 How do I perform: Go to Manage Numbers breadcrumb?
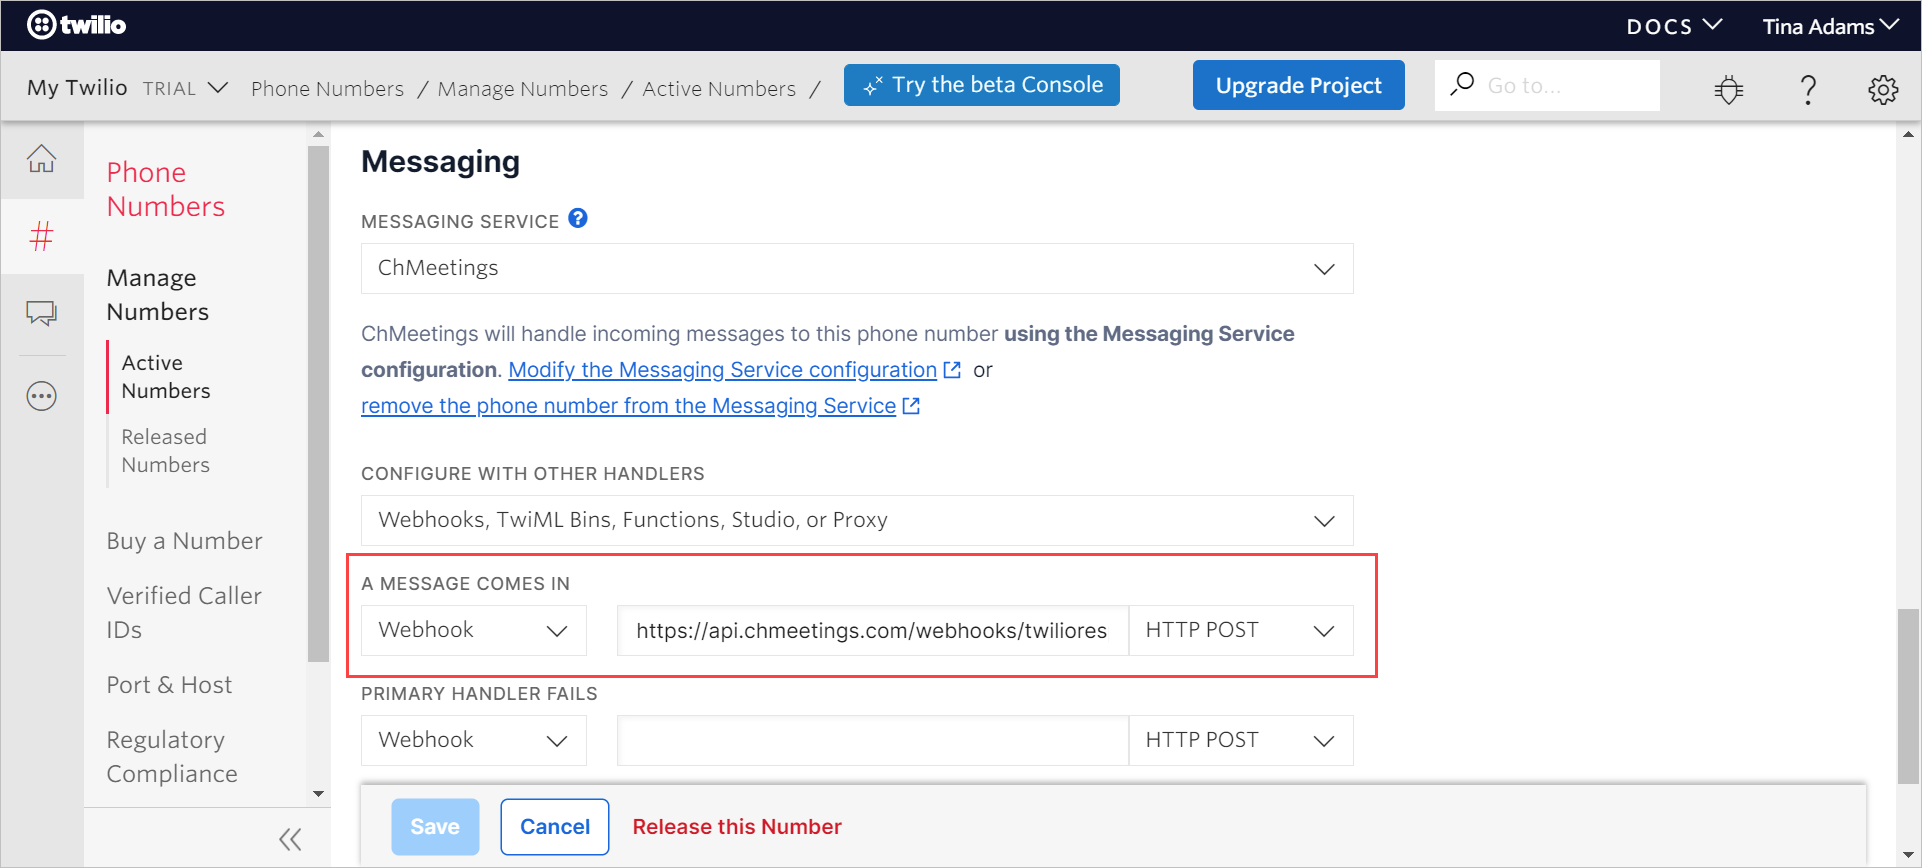(x=522, y=88)
